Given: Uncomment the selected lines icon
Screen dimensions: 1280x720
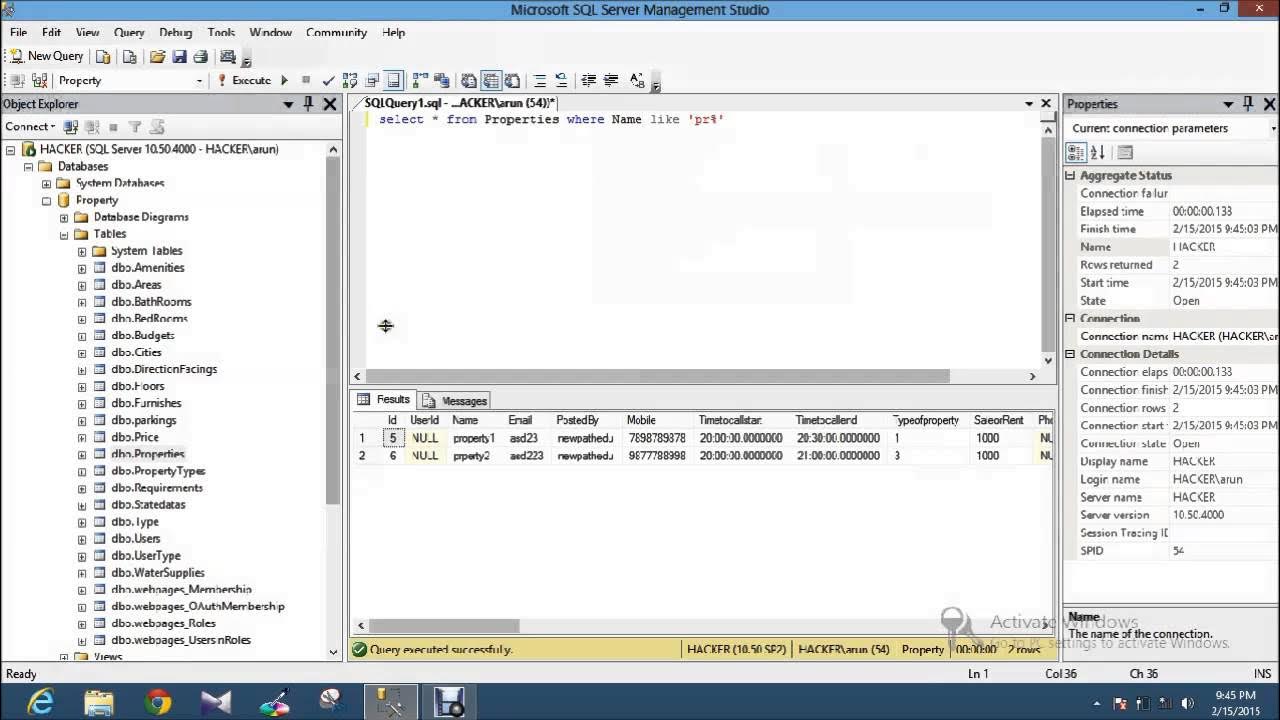Looking at the screenshot, I should [x=561, y=80].
